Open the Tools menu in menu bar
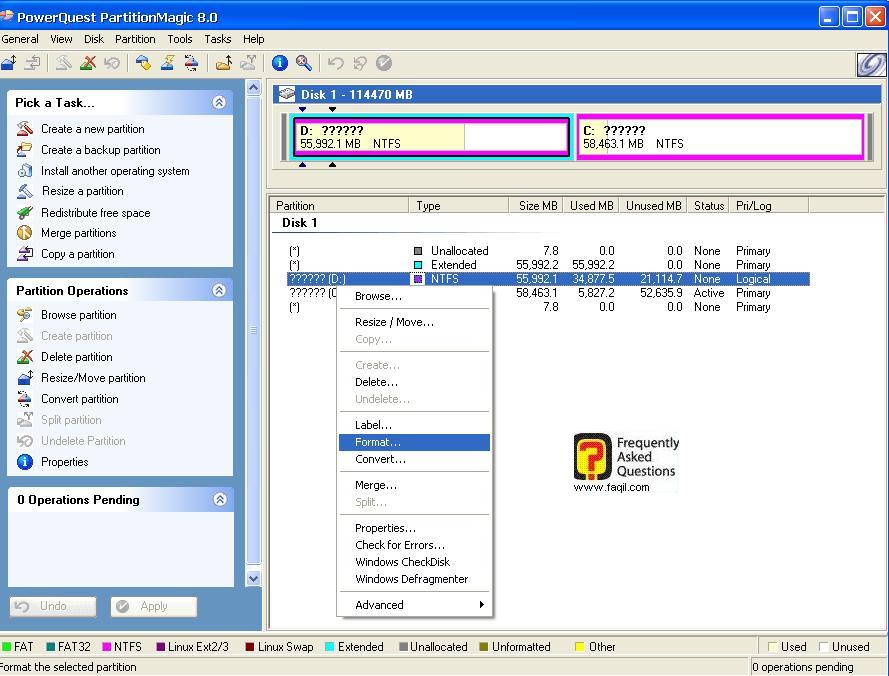 point(180,39)
